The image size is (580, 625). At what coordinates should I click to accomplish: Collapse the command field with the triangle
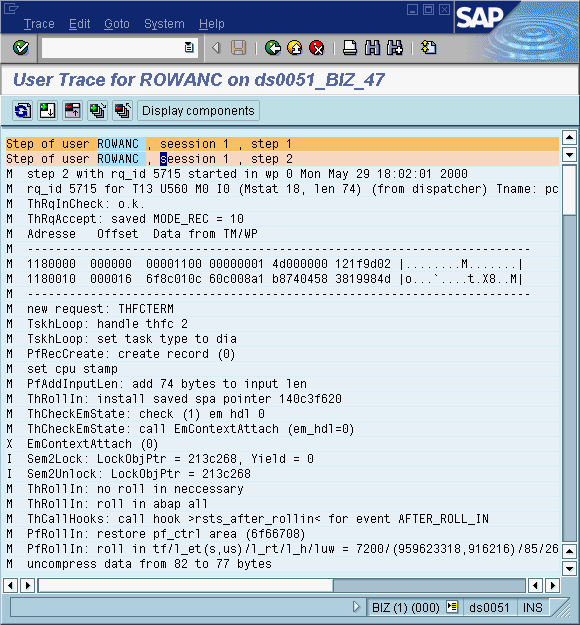pyautogui.click(x=216, y=48)
